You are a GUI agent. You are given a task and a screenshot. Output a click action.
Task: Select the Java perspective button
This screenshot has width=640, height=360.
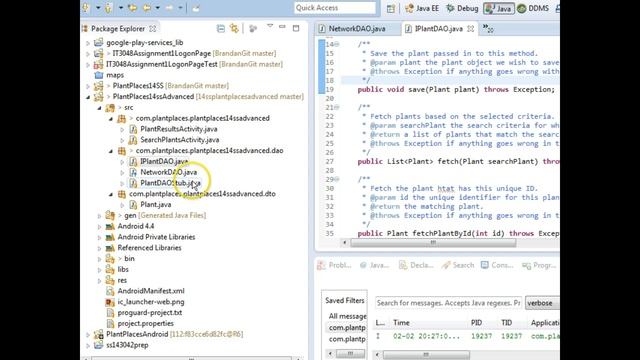point(498,8)
